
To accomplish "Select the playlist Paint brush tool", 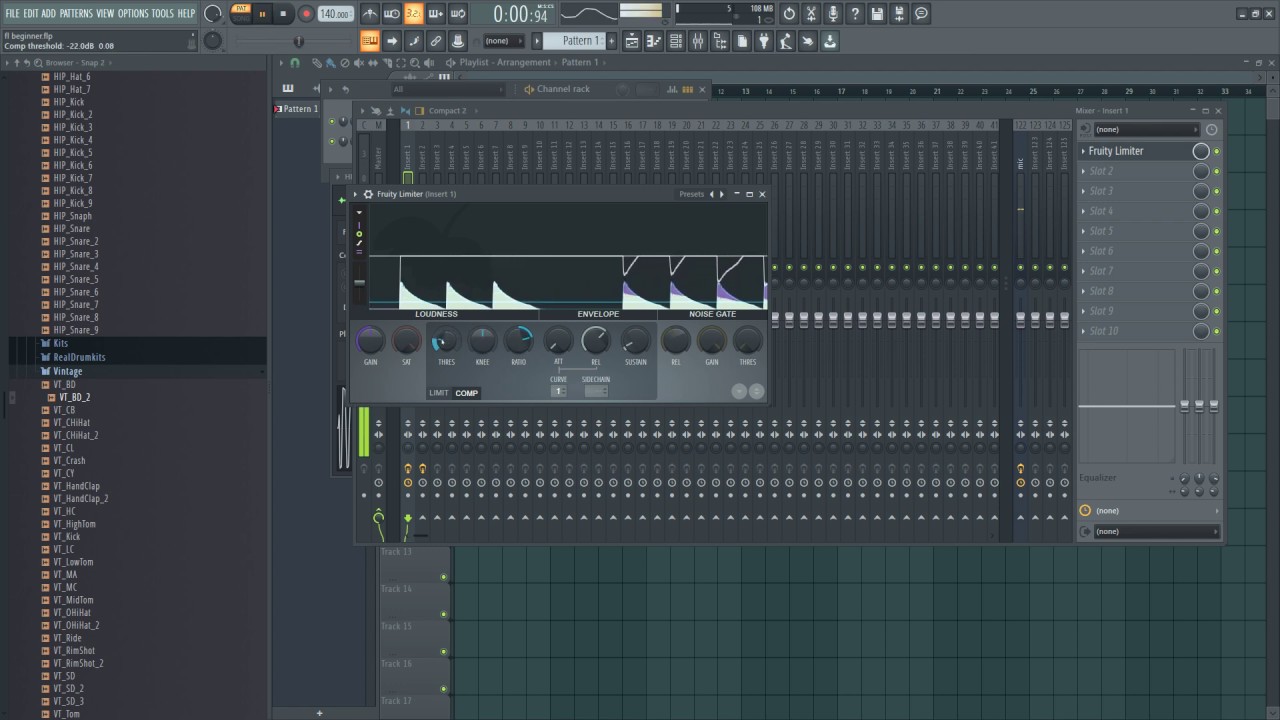I will [330, 63].
